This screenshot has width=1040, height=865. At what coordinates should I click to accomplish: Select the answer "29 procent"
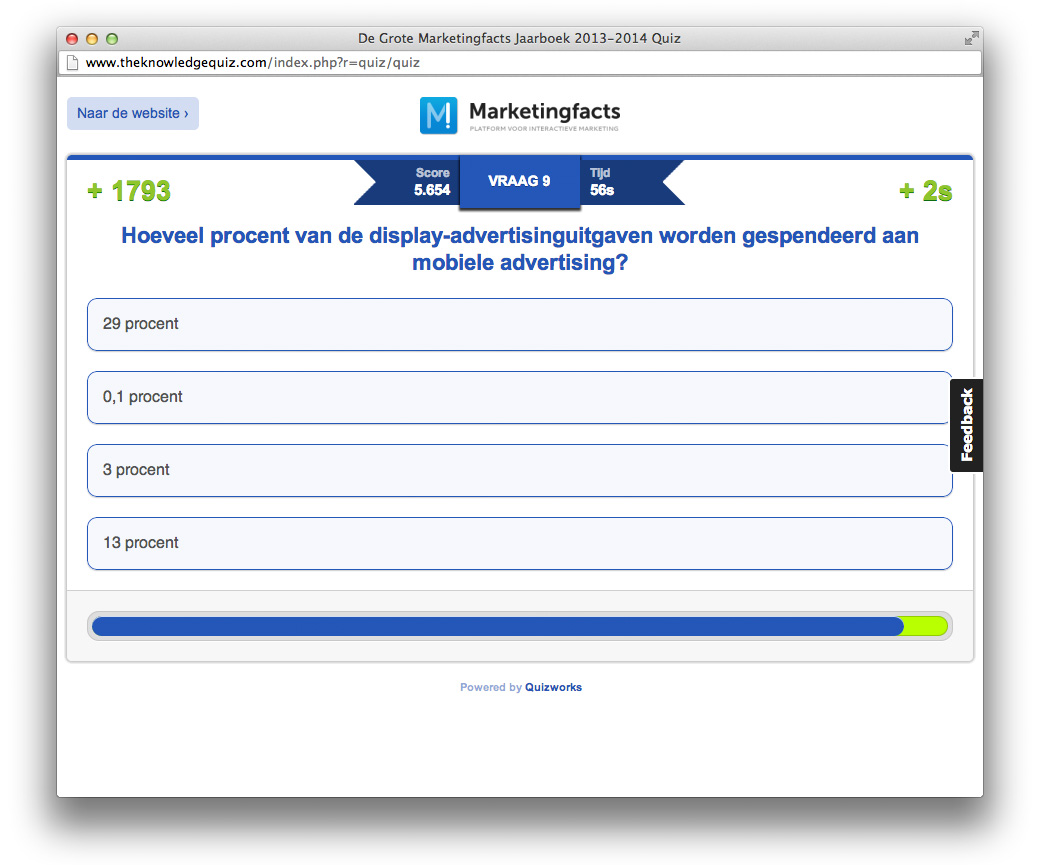coord(519,324)
